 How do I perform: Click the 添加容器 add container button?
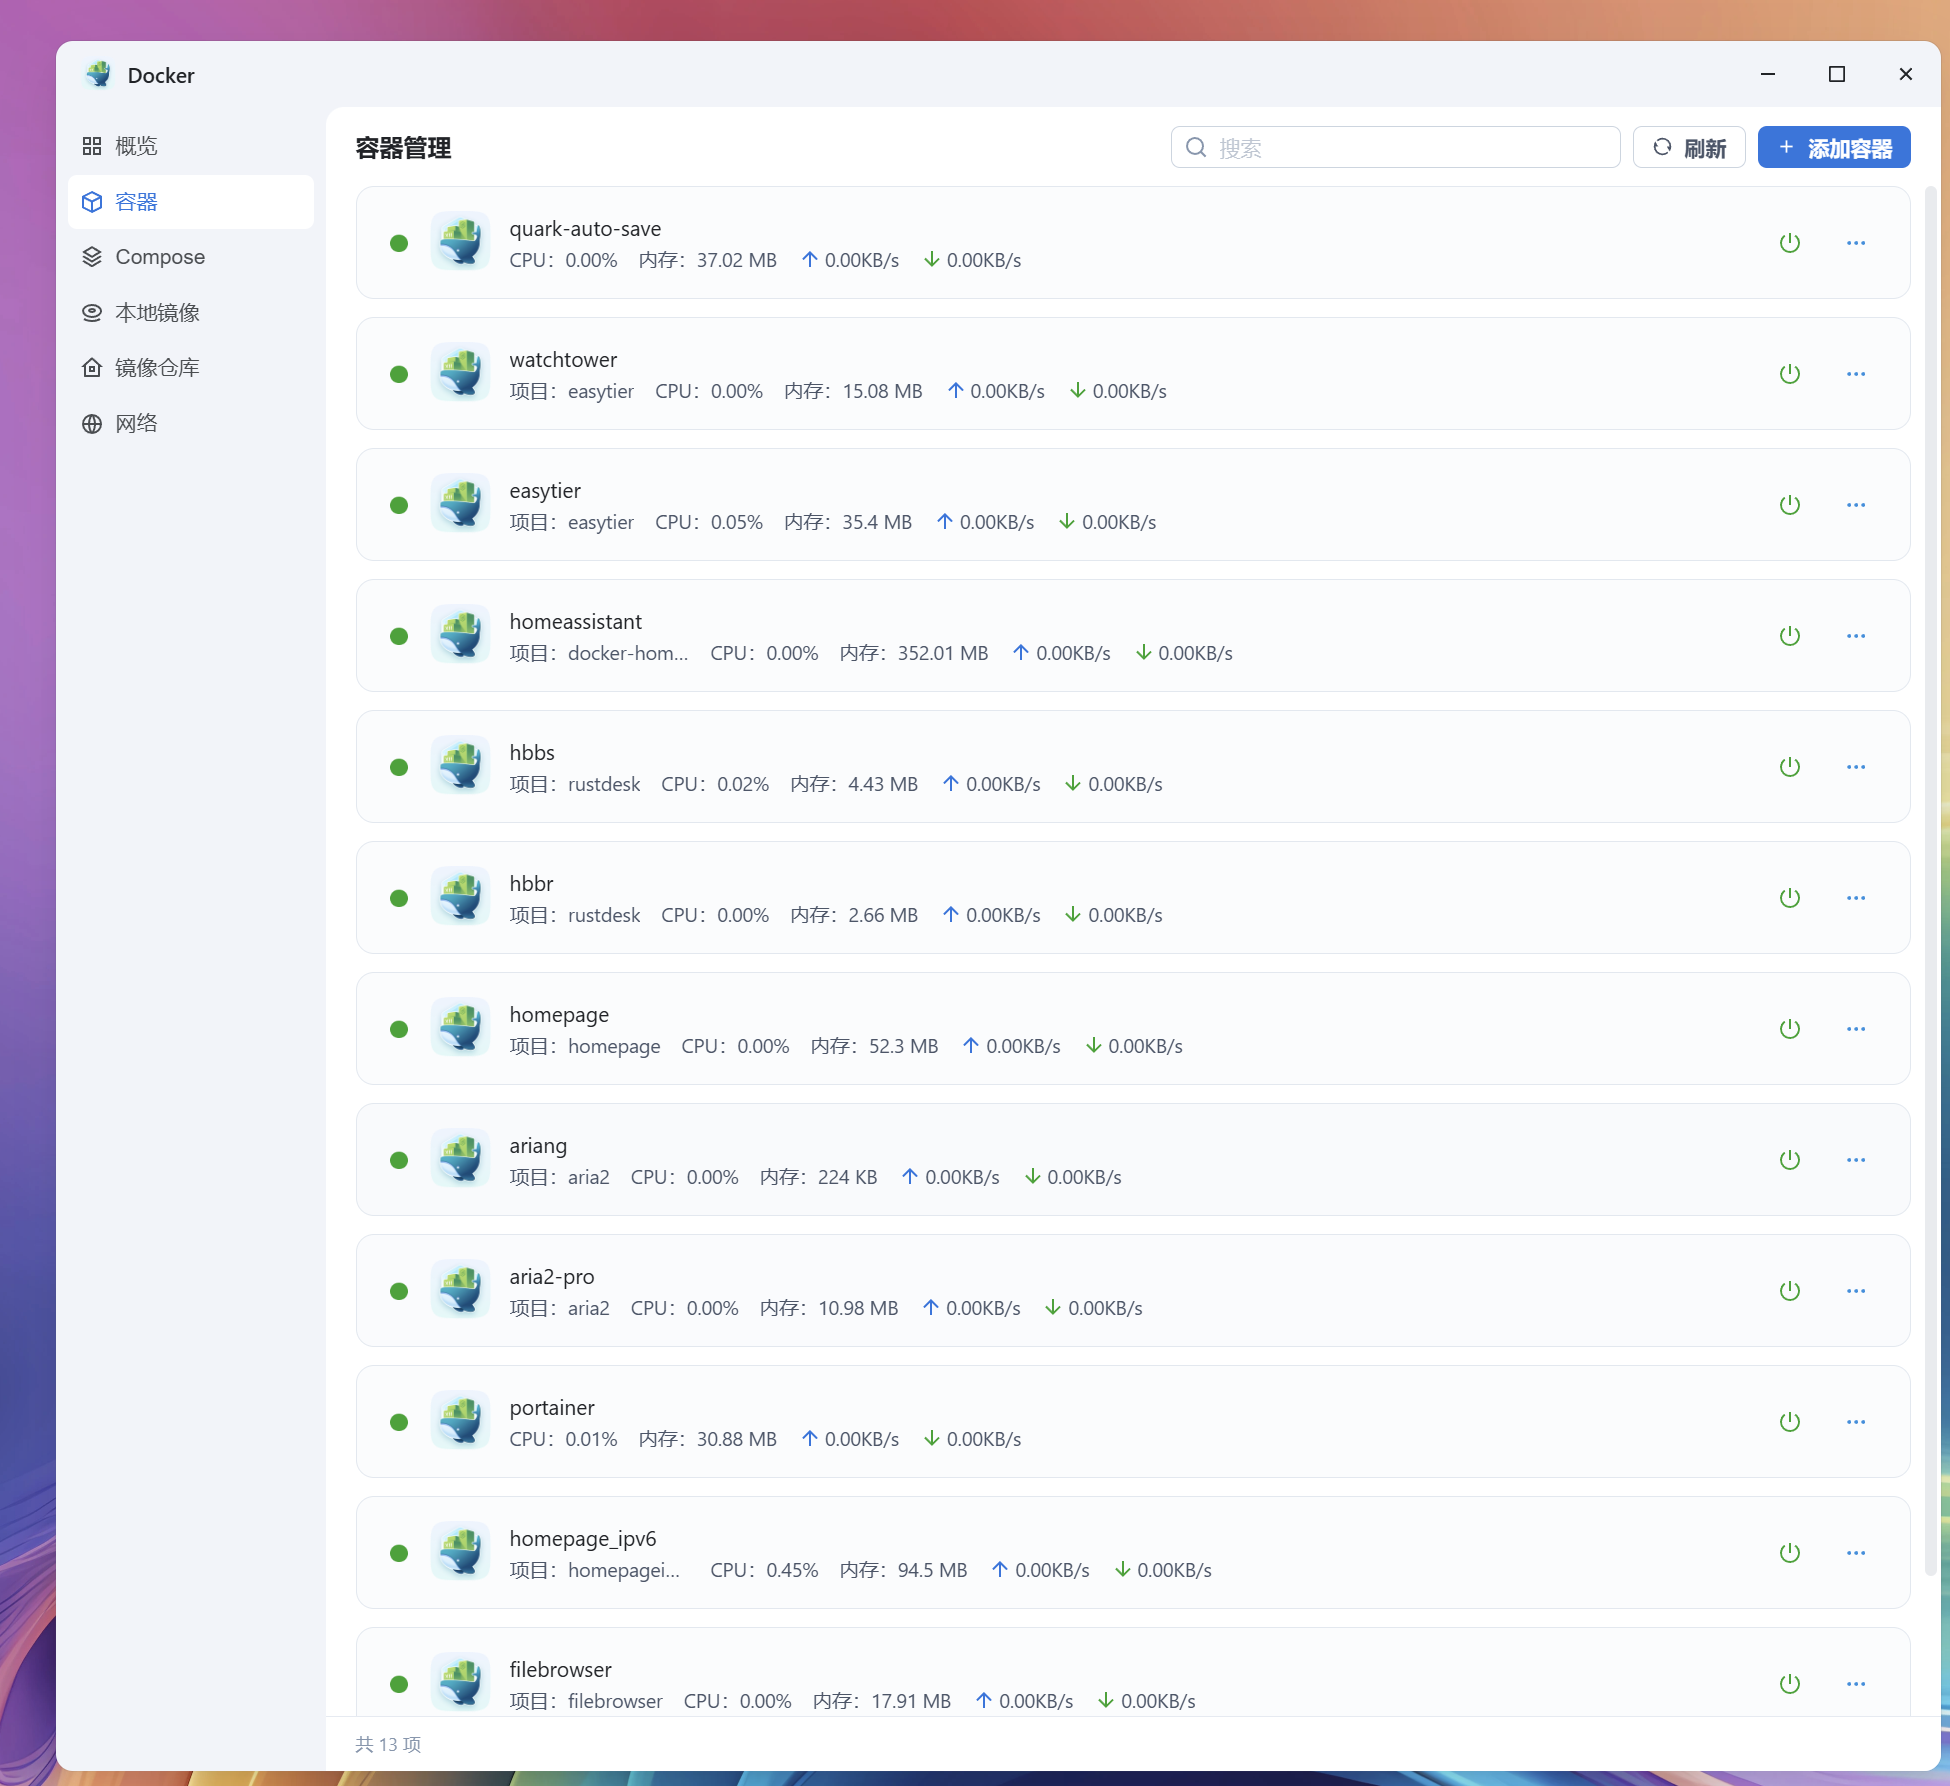click(1834, 147)
